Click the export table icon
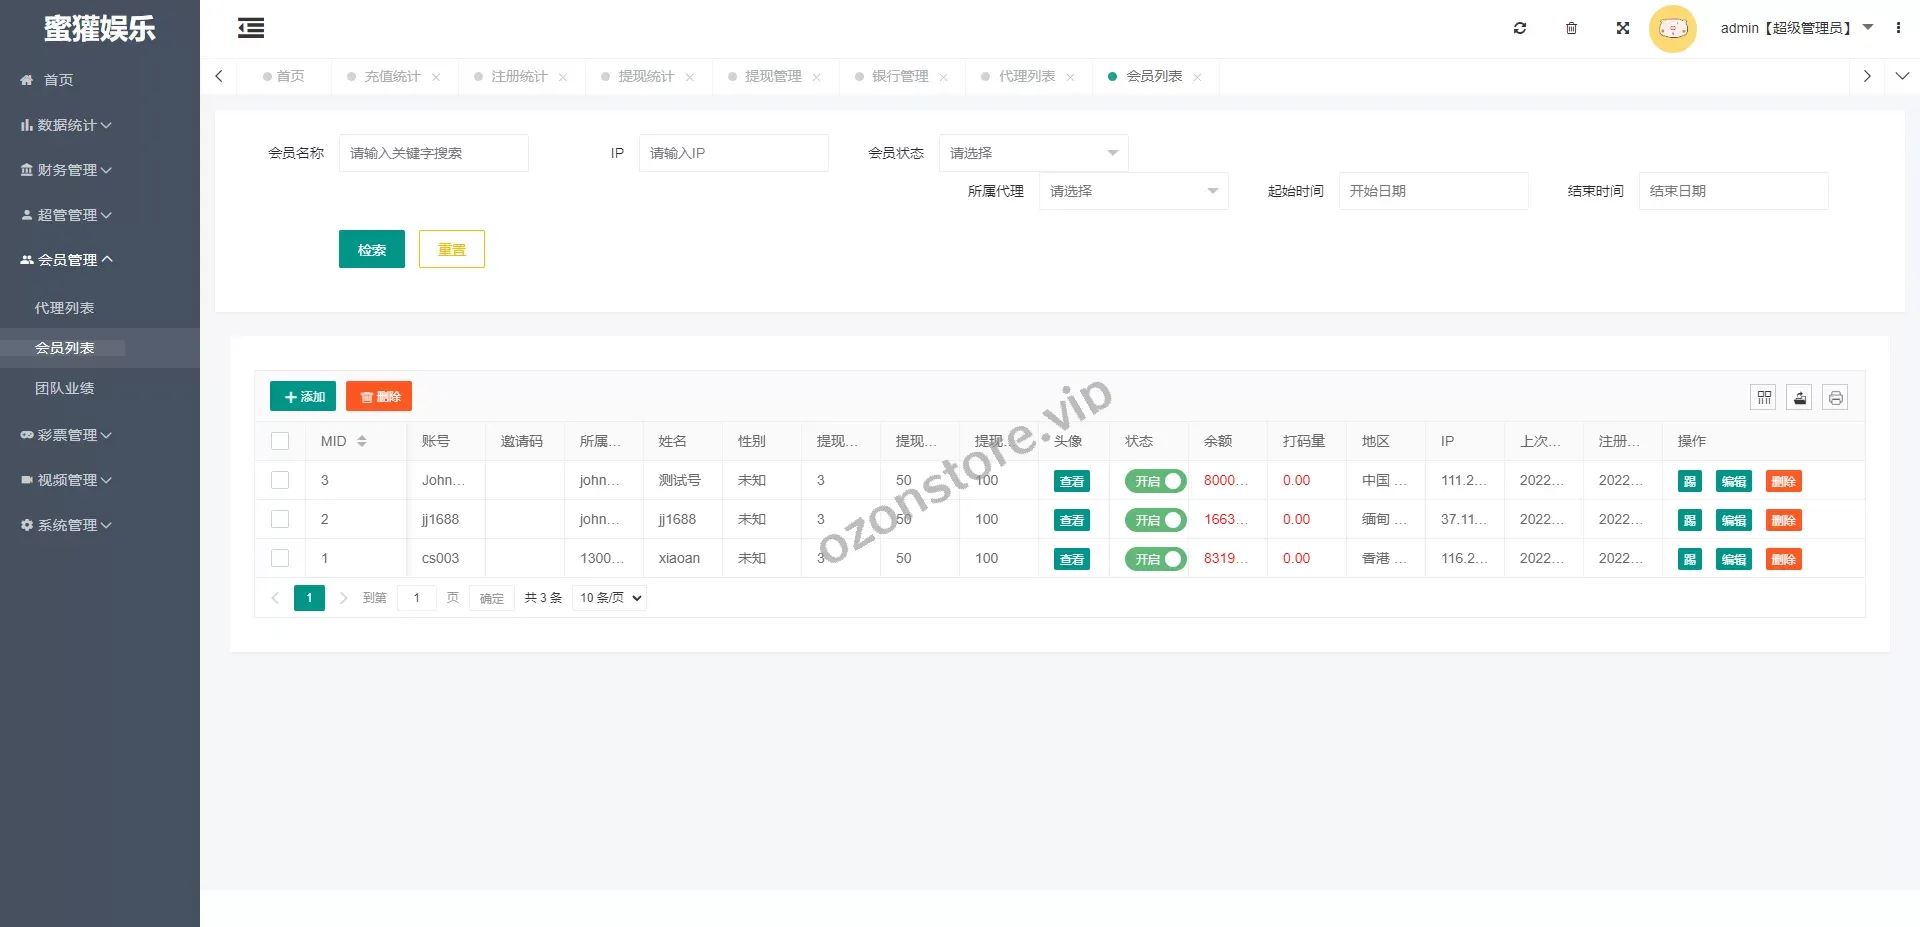The height and width of the screenshot is (927, 1920). [x=1800, y=397]
